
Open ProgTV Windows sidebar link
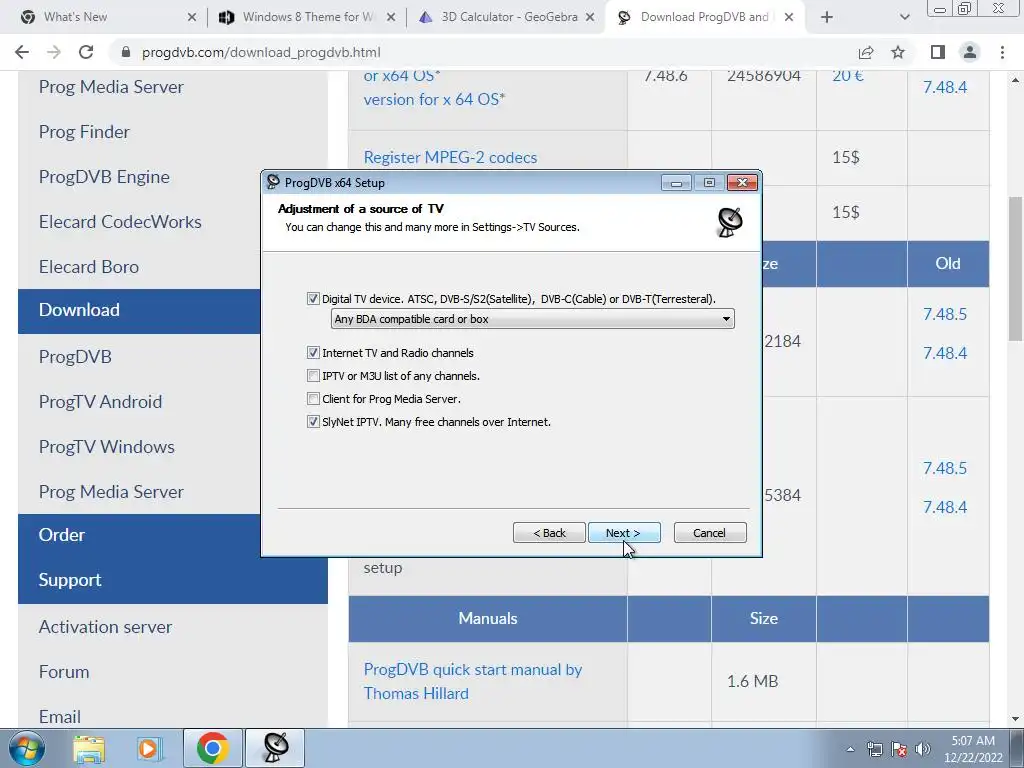coord(106,447)
